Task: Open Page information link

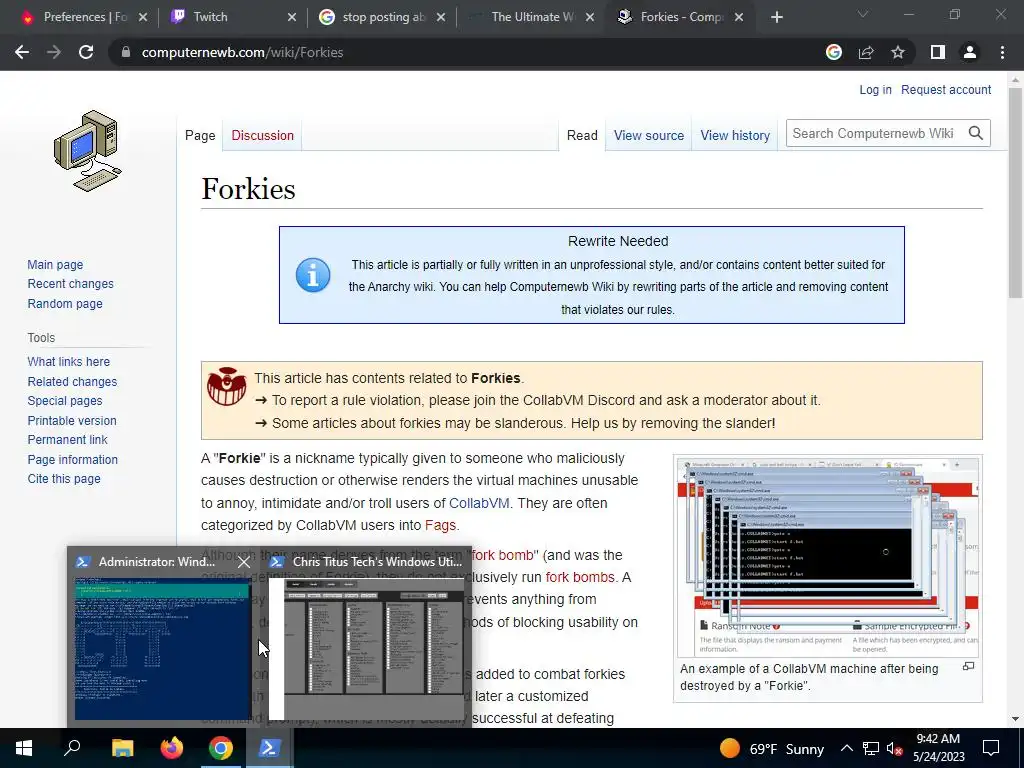Action: (x=72, y=459)
